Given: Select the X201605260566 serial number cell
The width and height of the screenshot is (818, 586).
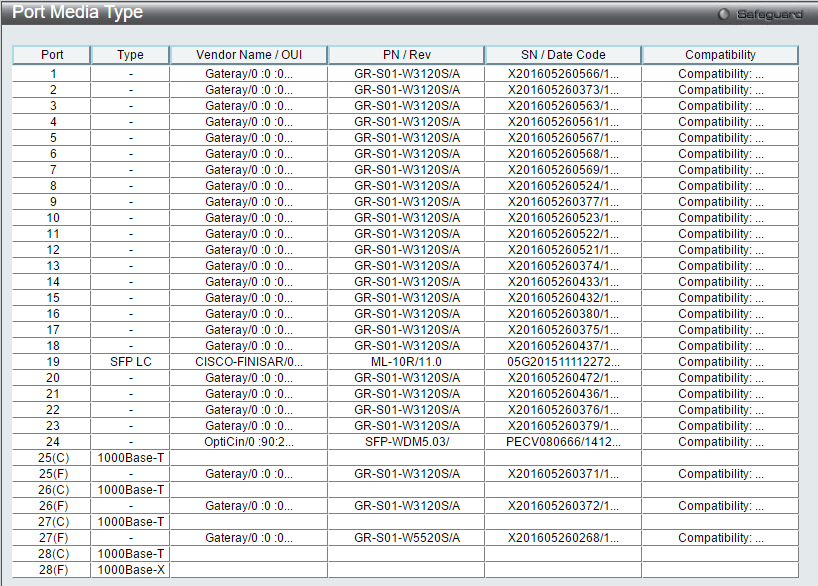Looking at the screenshot, I should [563, 74].
